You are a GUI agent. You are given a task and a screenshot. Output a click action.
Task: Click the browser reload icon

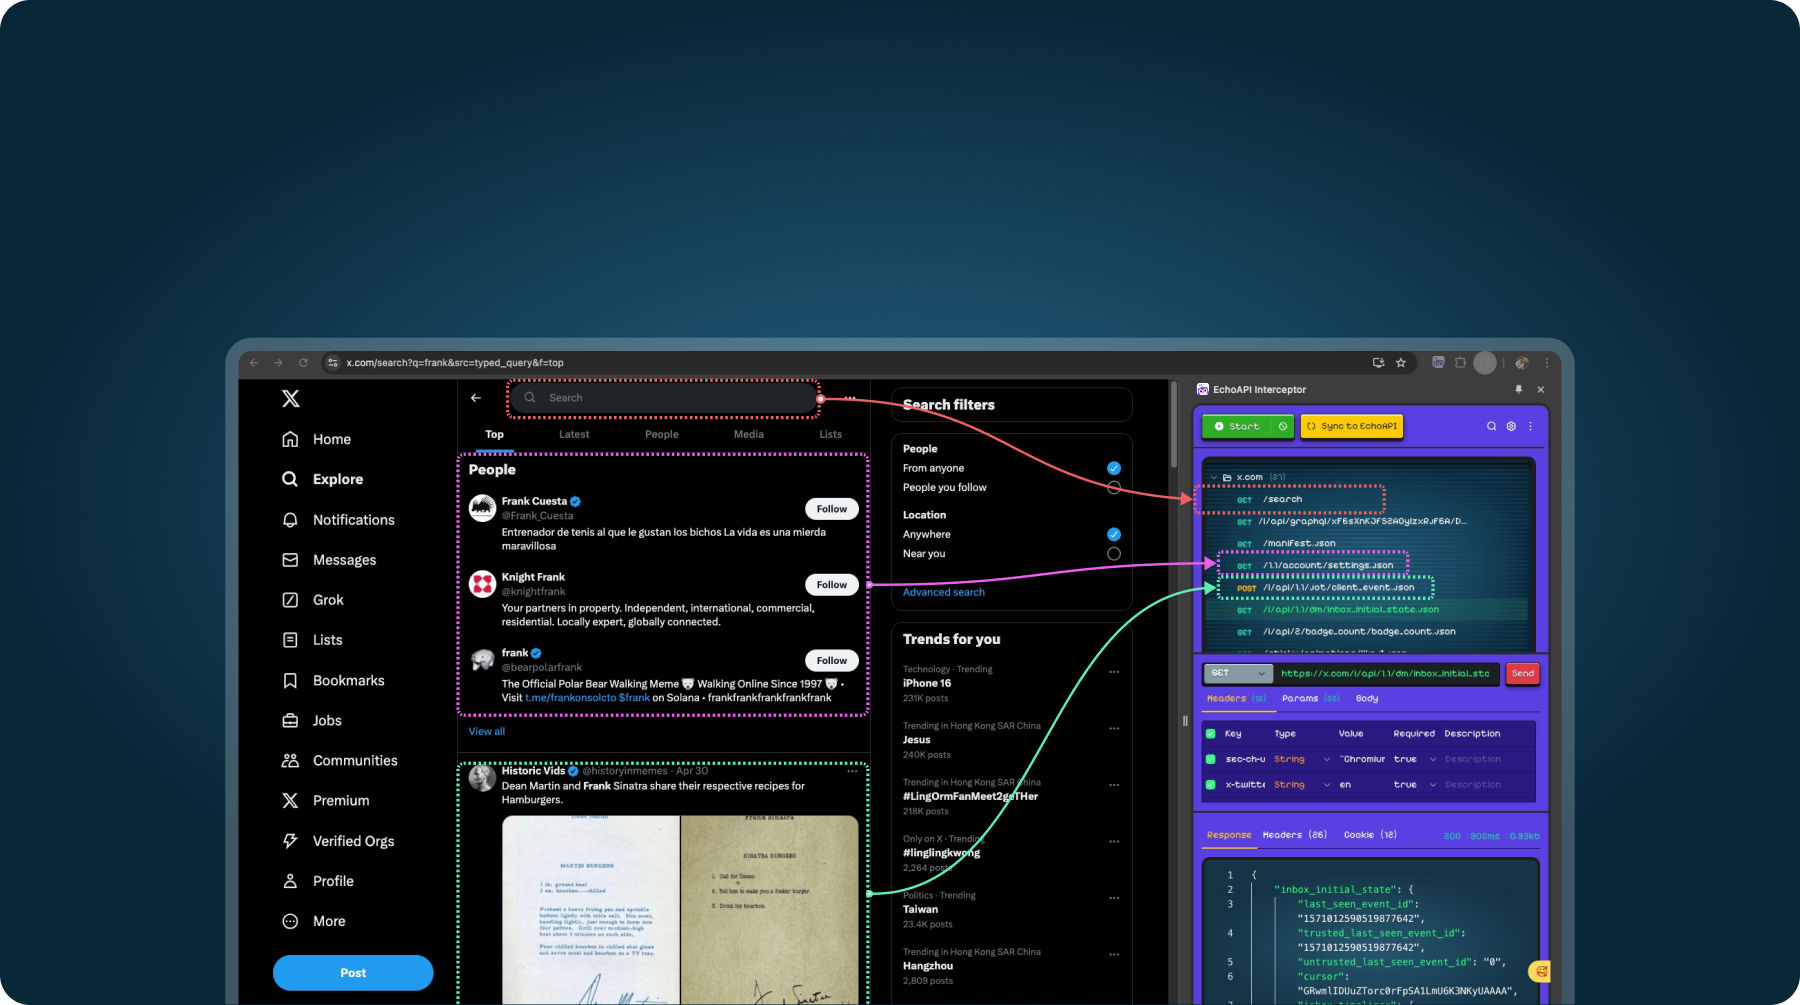(303, 363)
